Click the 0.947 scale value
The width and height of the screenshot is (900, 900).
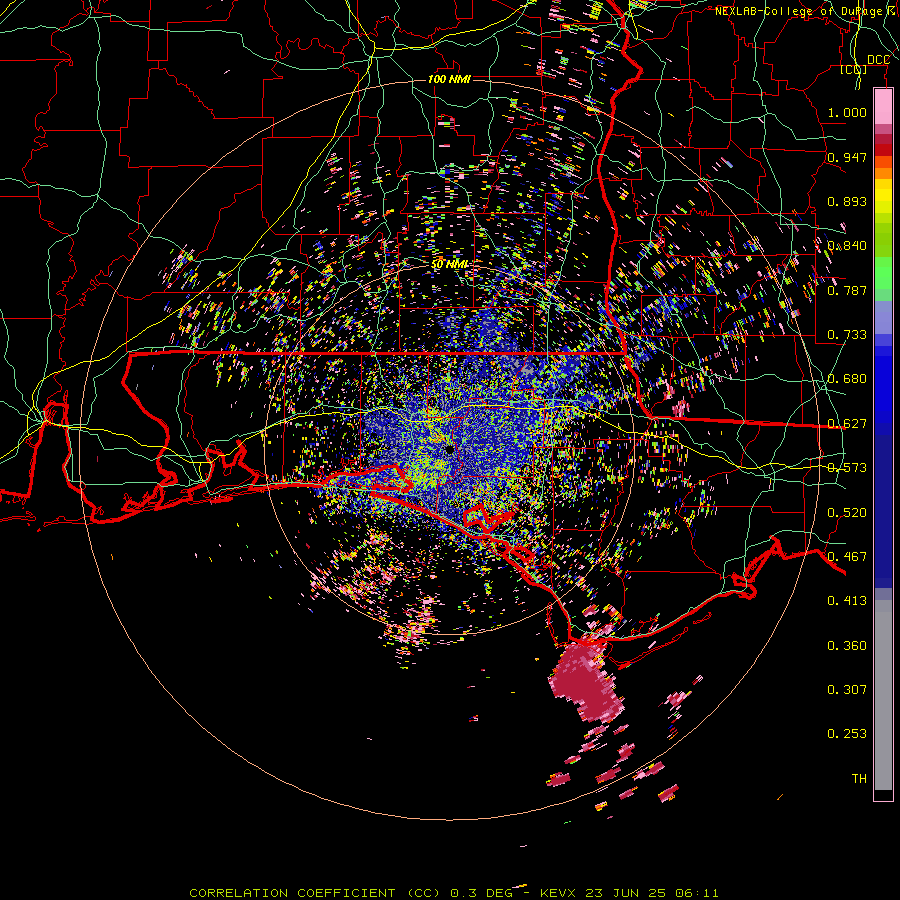[847, 157]
